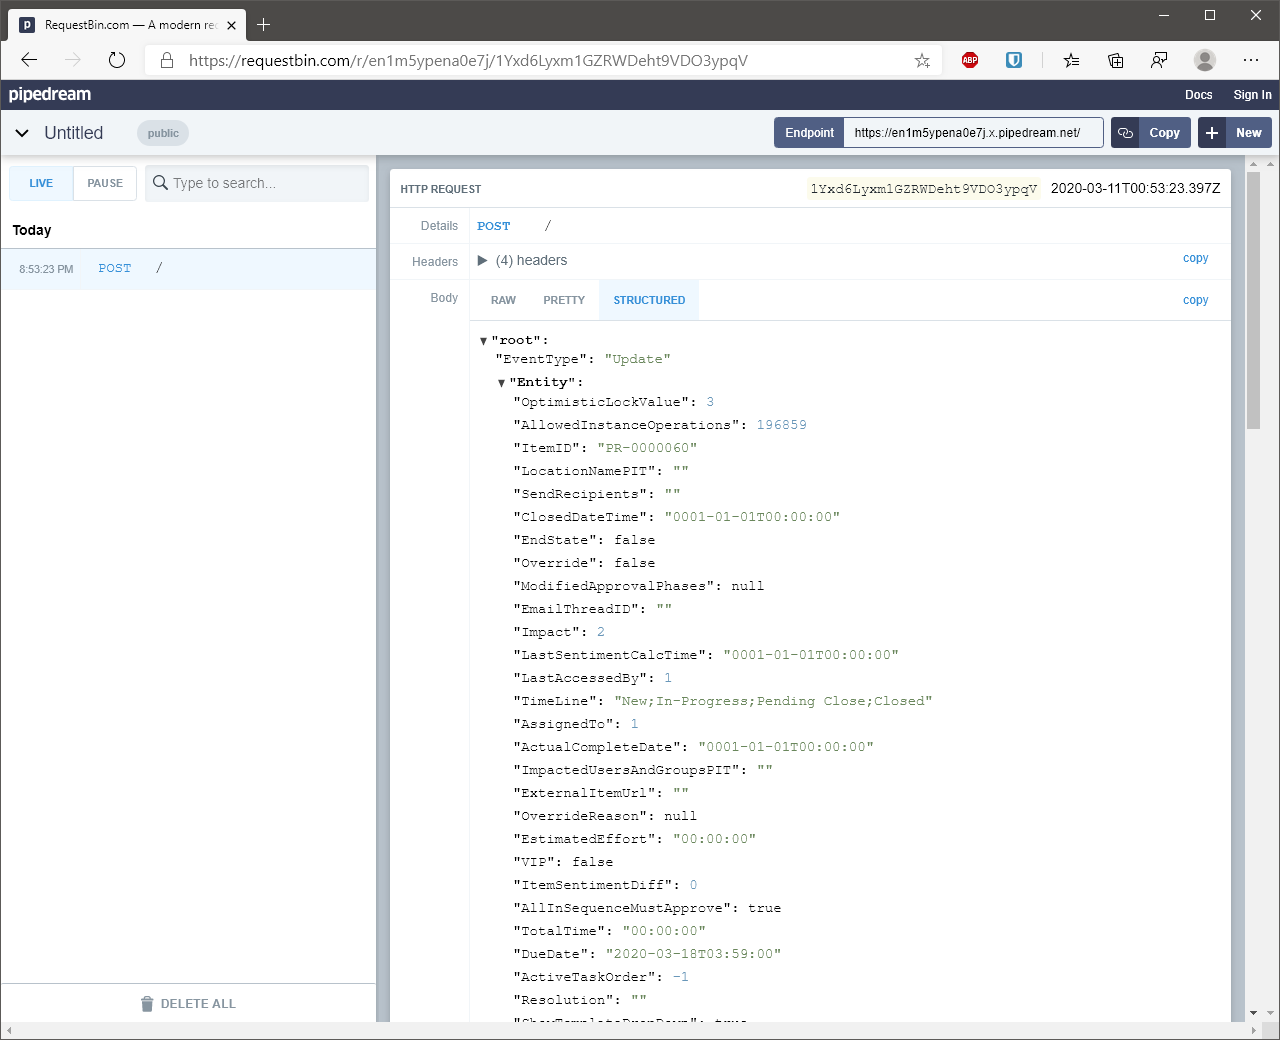Go back with the browser back arrow
Viewport: 1280px width, 1040px height.
click(x=29, y=60)
